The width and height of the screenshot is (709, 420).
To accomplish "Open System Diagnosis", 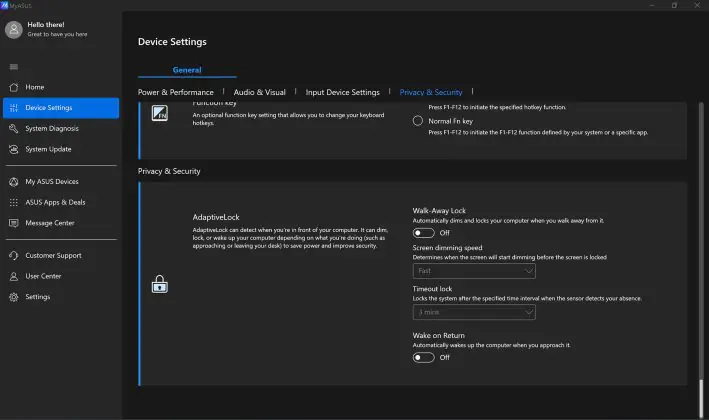I will pos(61,128).
